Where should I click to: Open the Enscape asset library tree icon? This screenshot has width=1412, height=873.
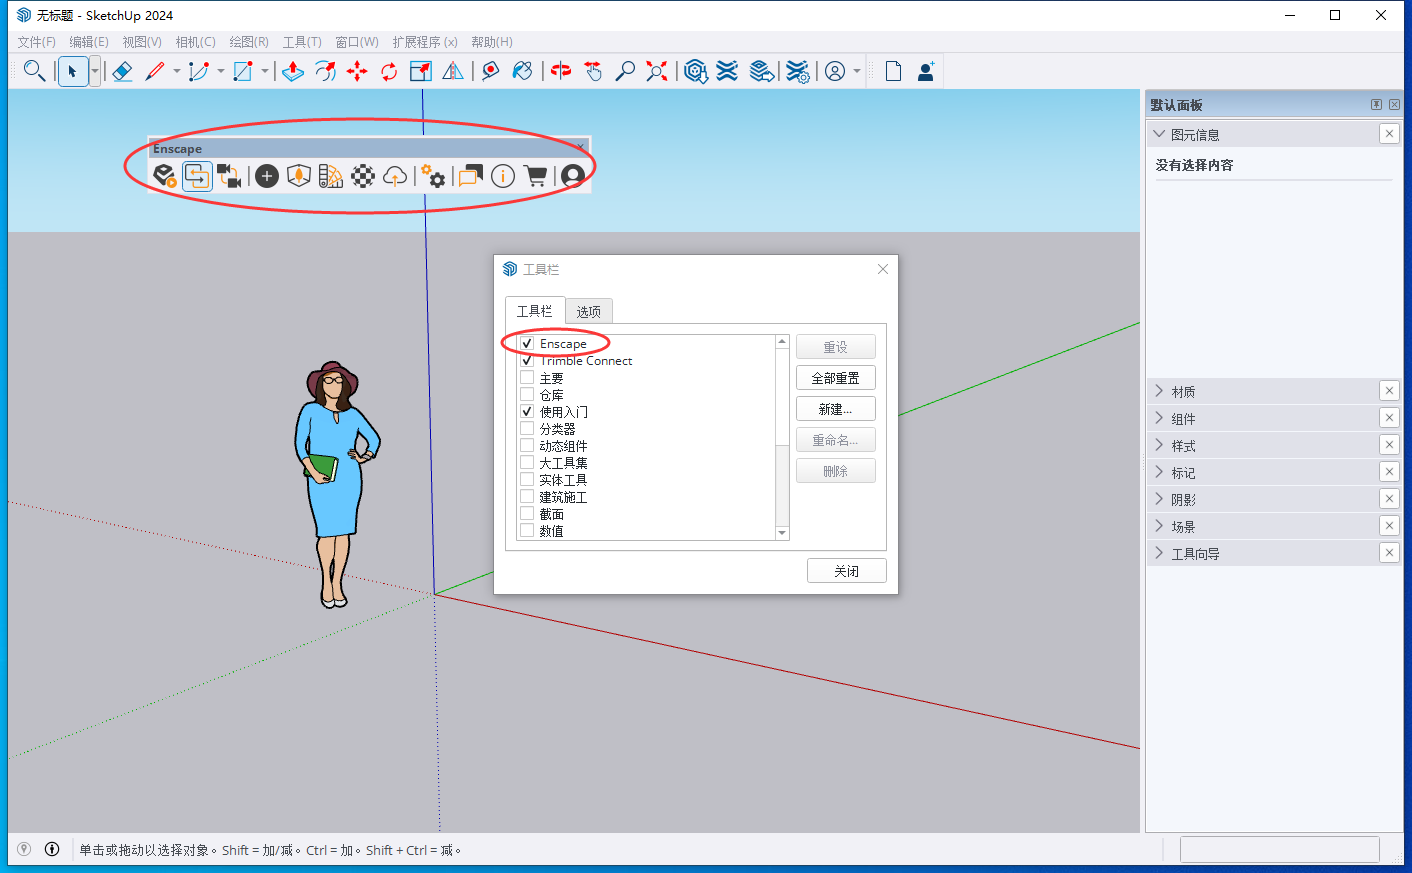(x=299, y=177)
